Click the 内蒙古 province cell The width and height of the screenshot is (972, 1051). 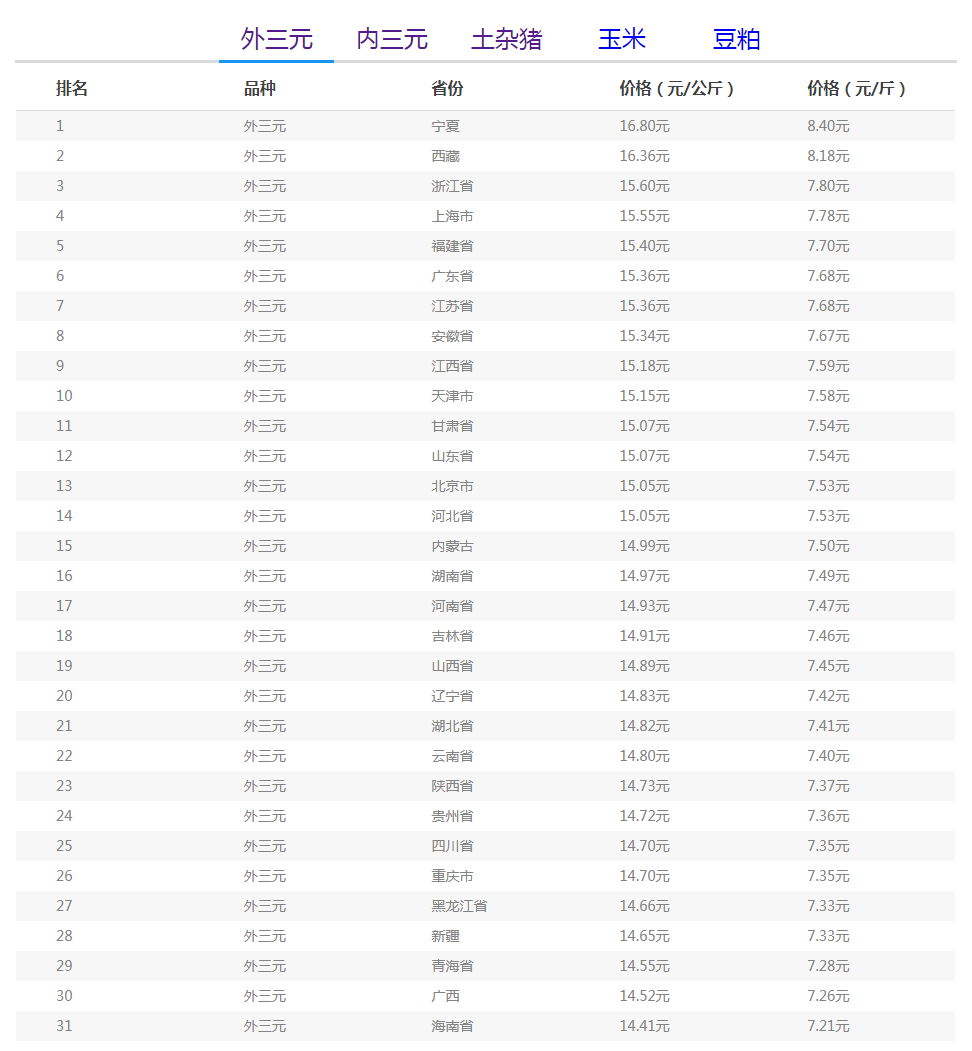(x=452, y=546)
